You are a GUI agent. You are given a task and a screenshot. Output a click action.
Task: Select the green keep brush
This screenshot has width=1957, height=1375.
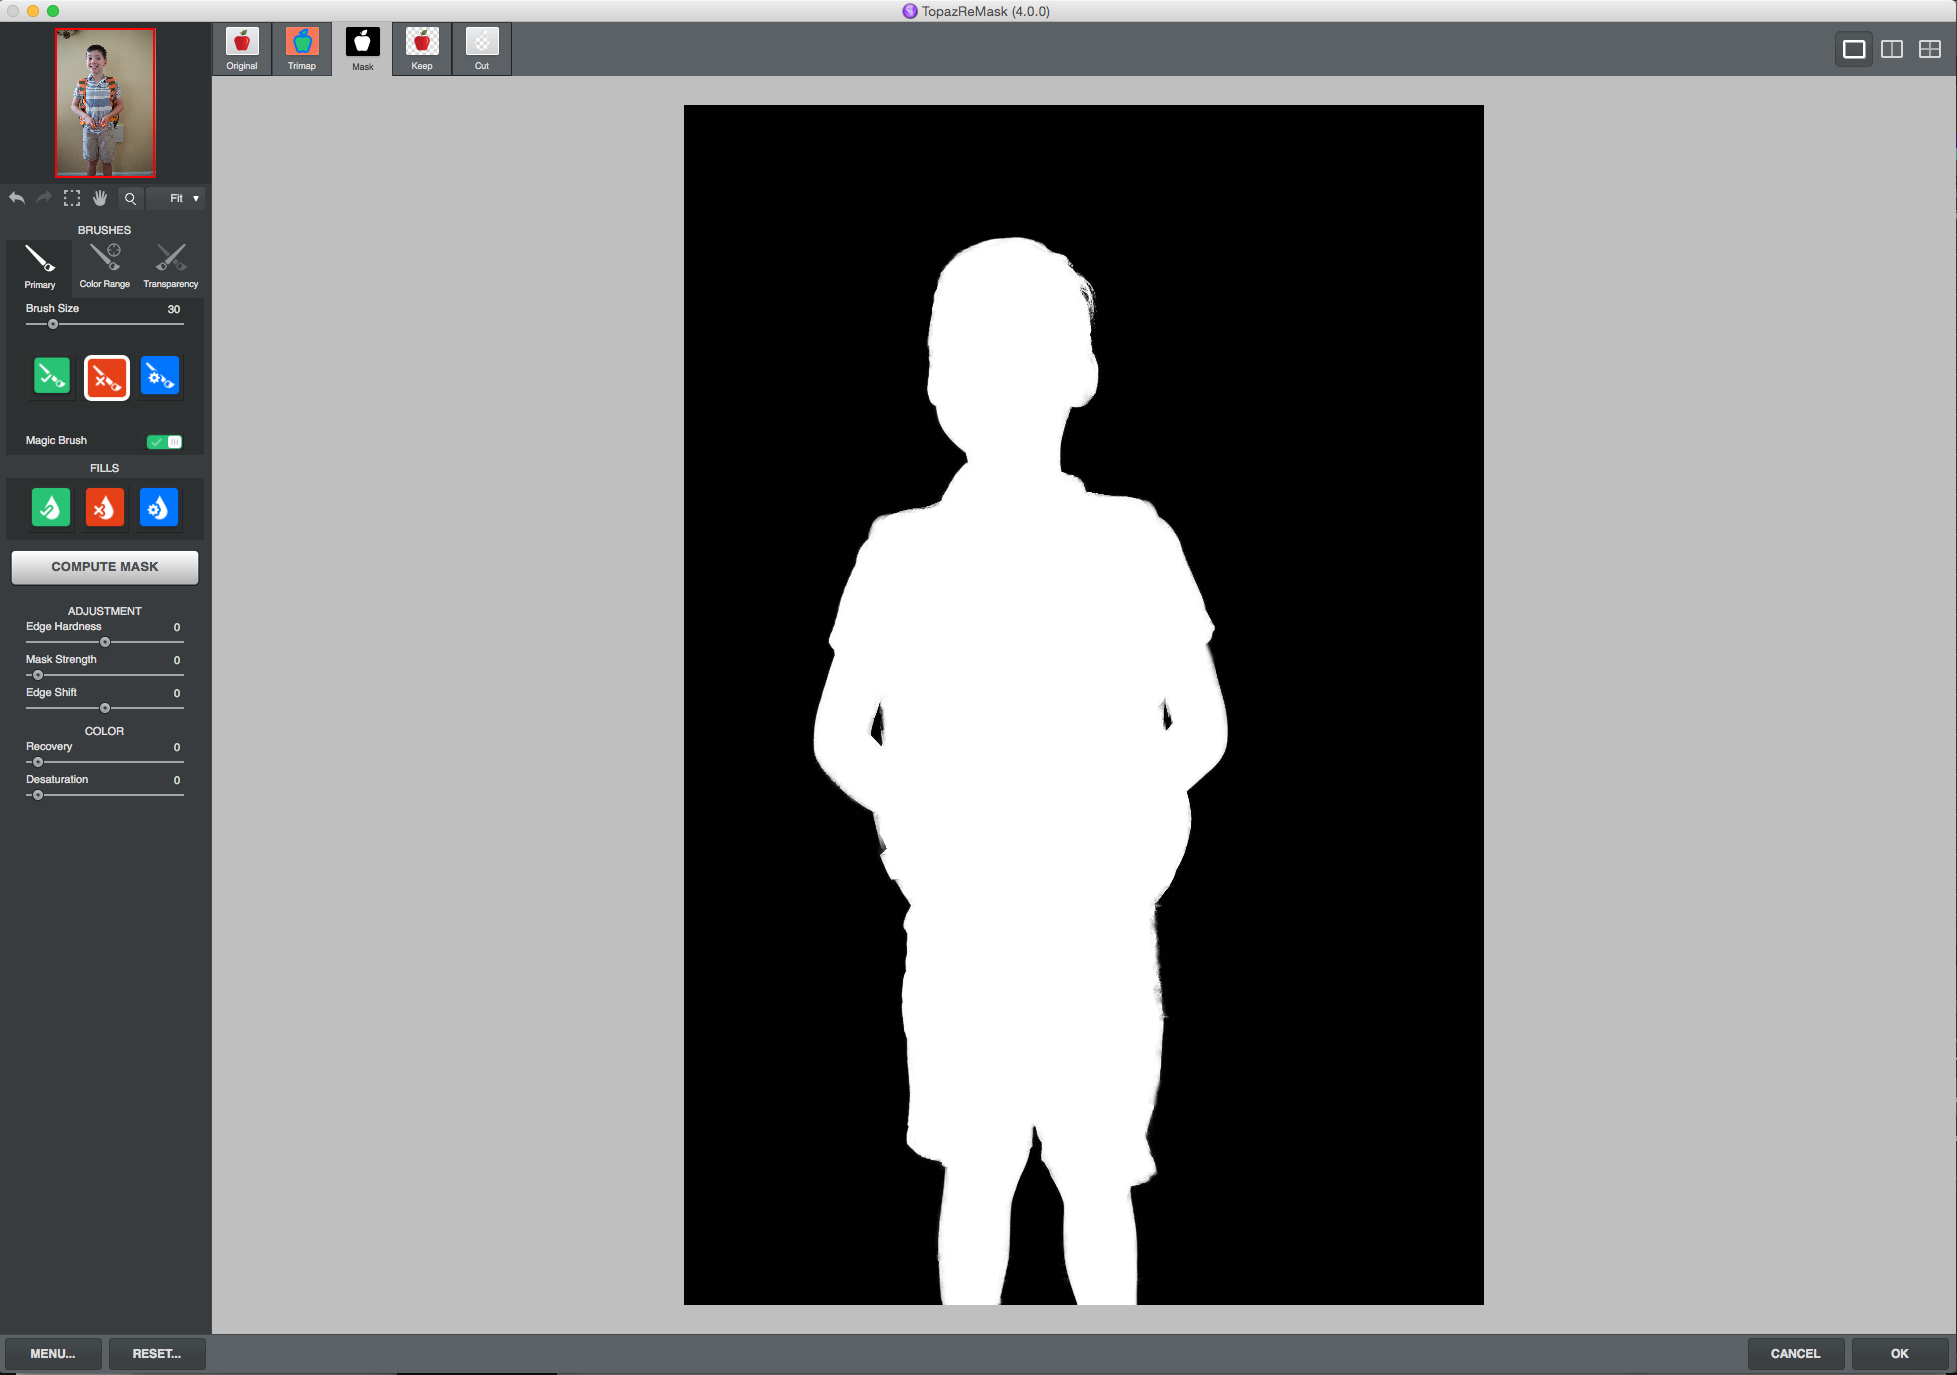(52, 377)
